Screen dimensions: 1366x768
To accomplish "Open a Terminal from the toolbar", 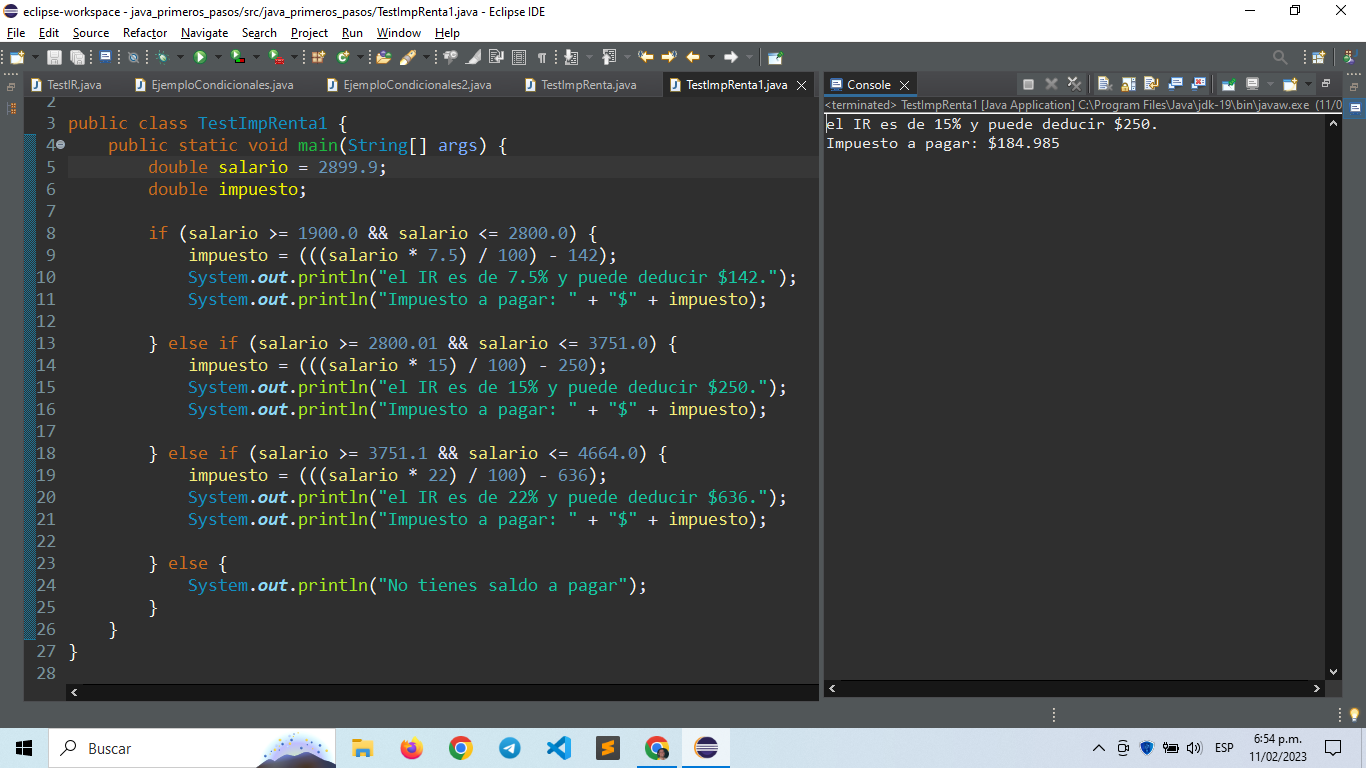I will point(105,57).
